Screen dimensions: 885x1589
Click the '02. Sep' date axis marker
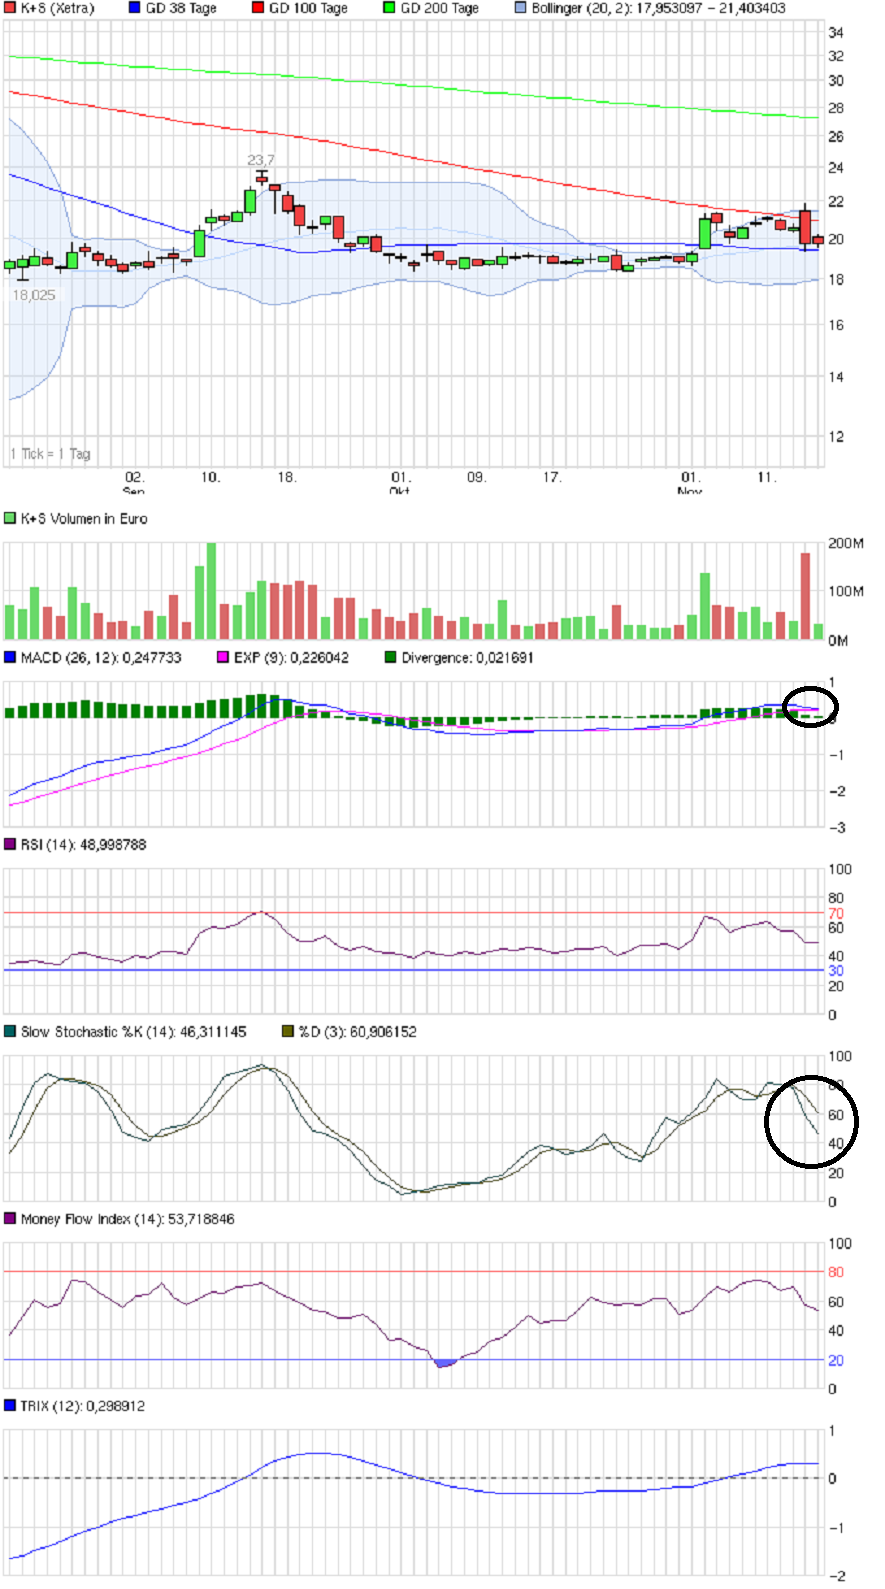pos(134,483)
